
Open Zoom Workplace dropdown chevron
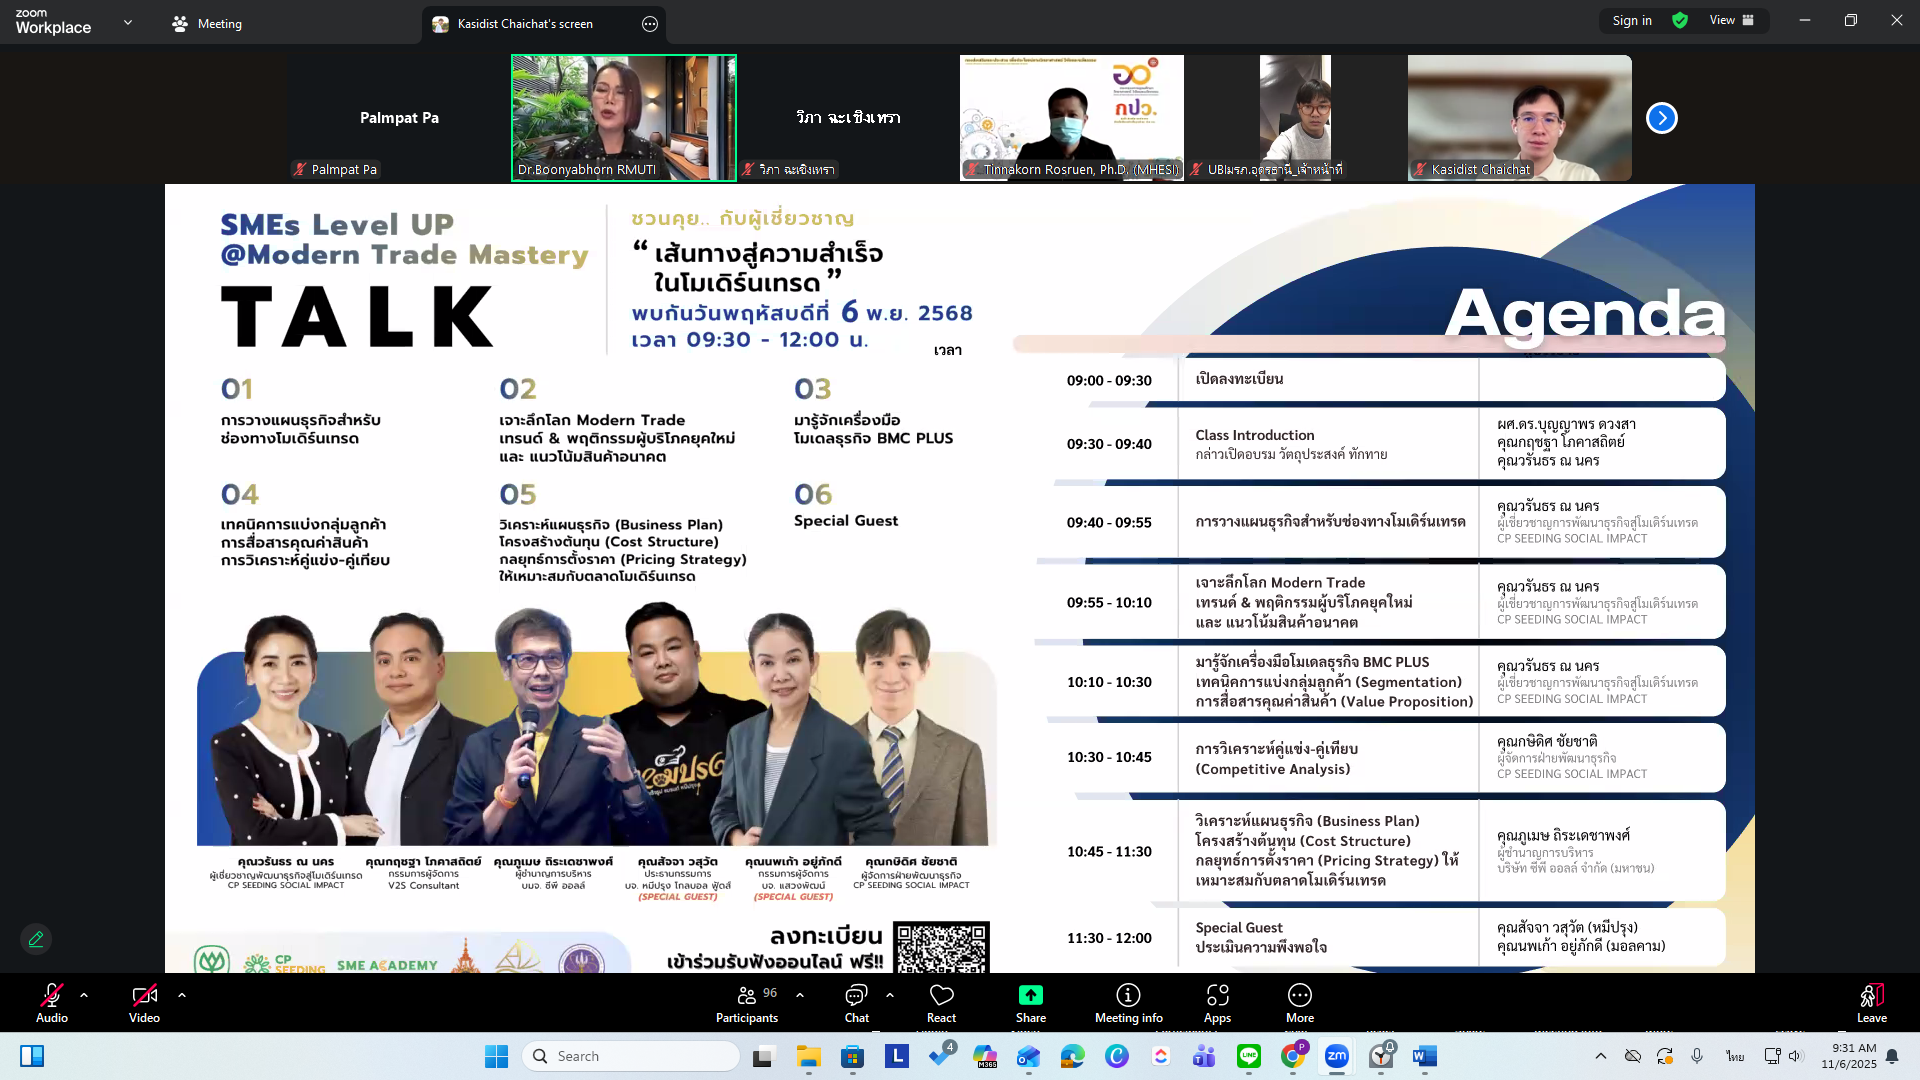click(128, 22)
